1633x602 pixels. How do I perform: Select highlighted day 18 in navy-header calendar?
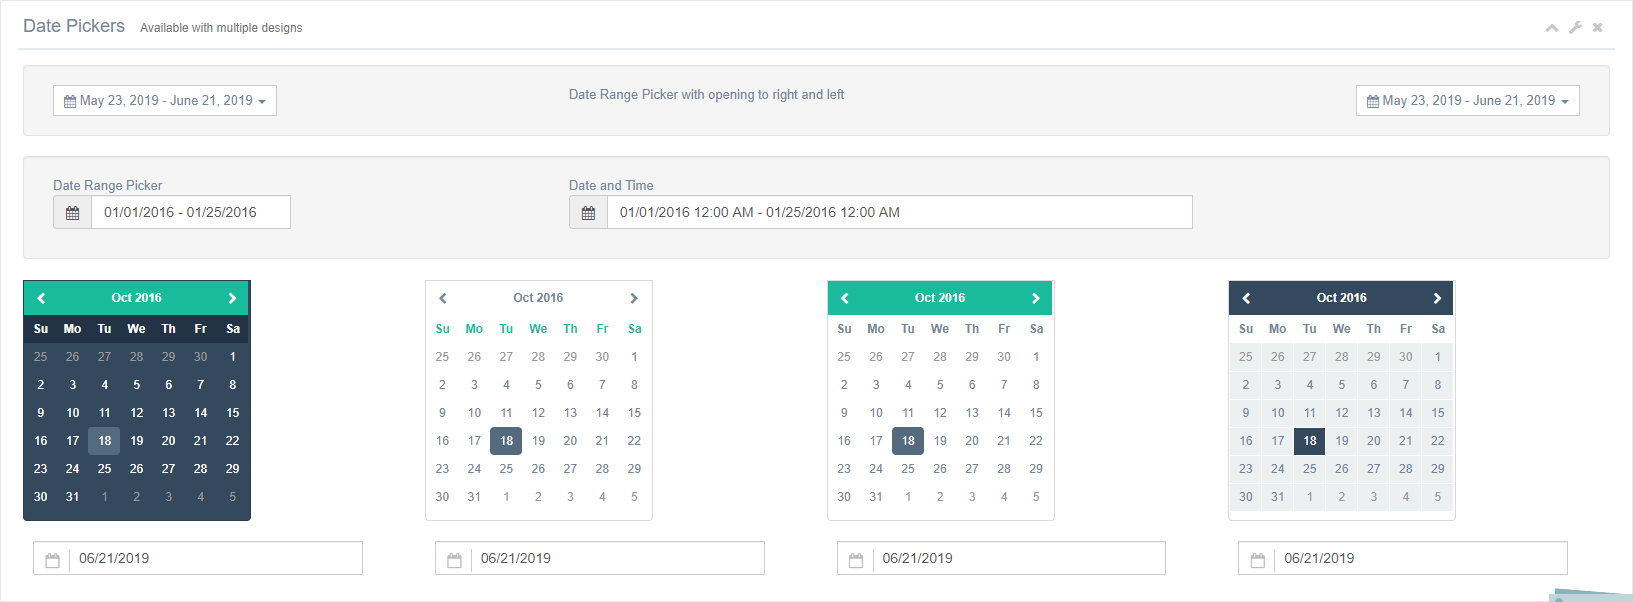1310,441
